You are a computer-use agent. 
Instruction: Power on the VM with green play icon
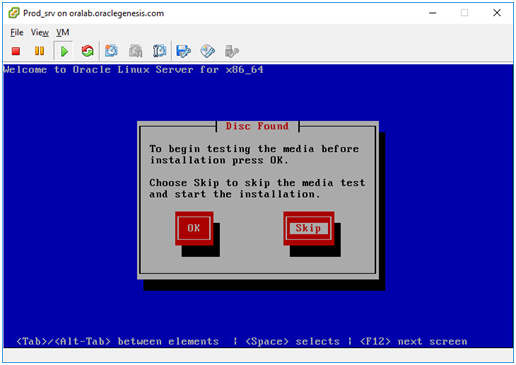(x=64, y=51)
